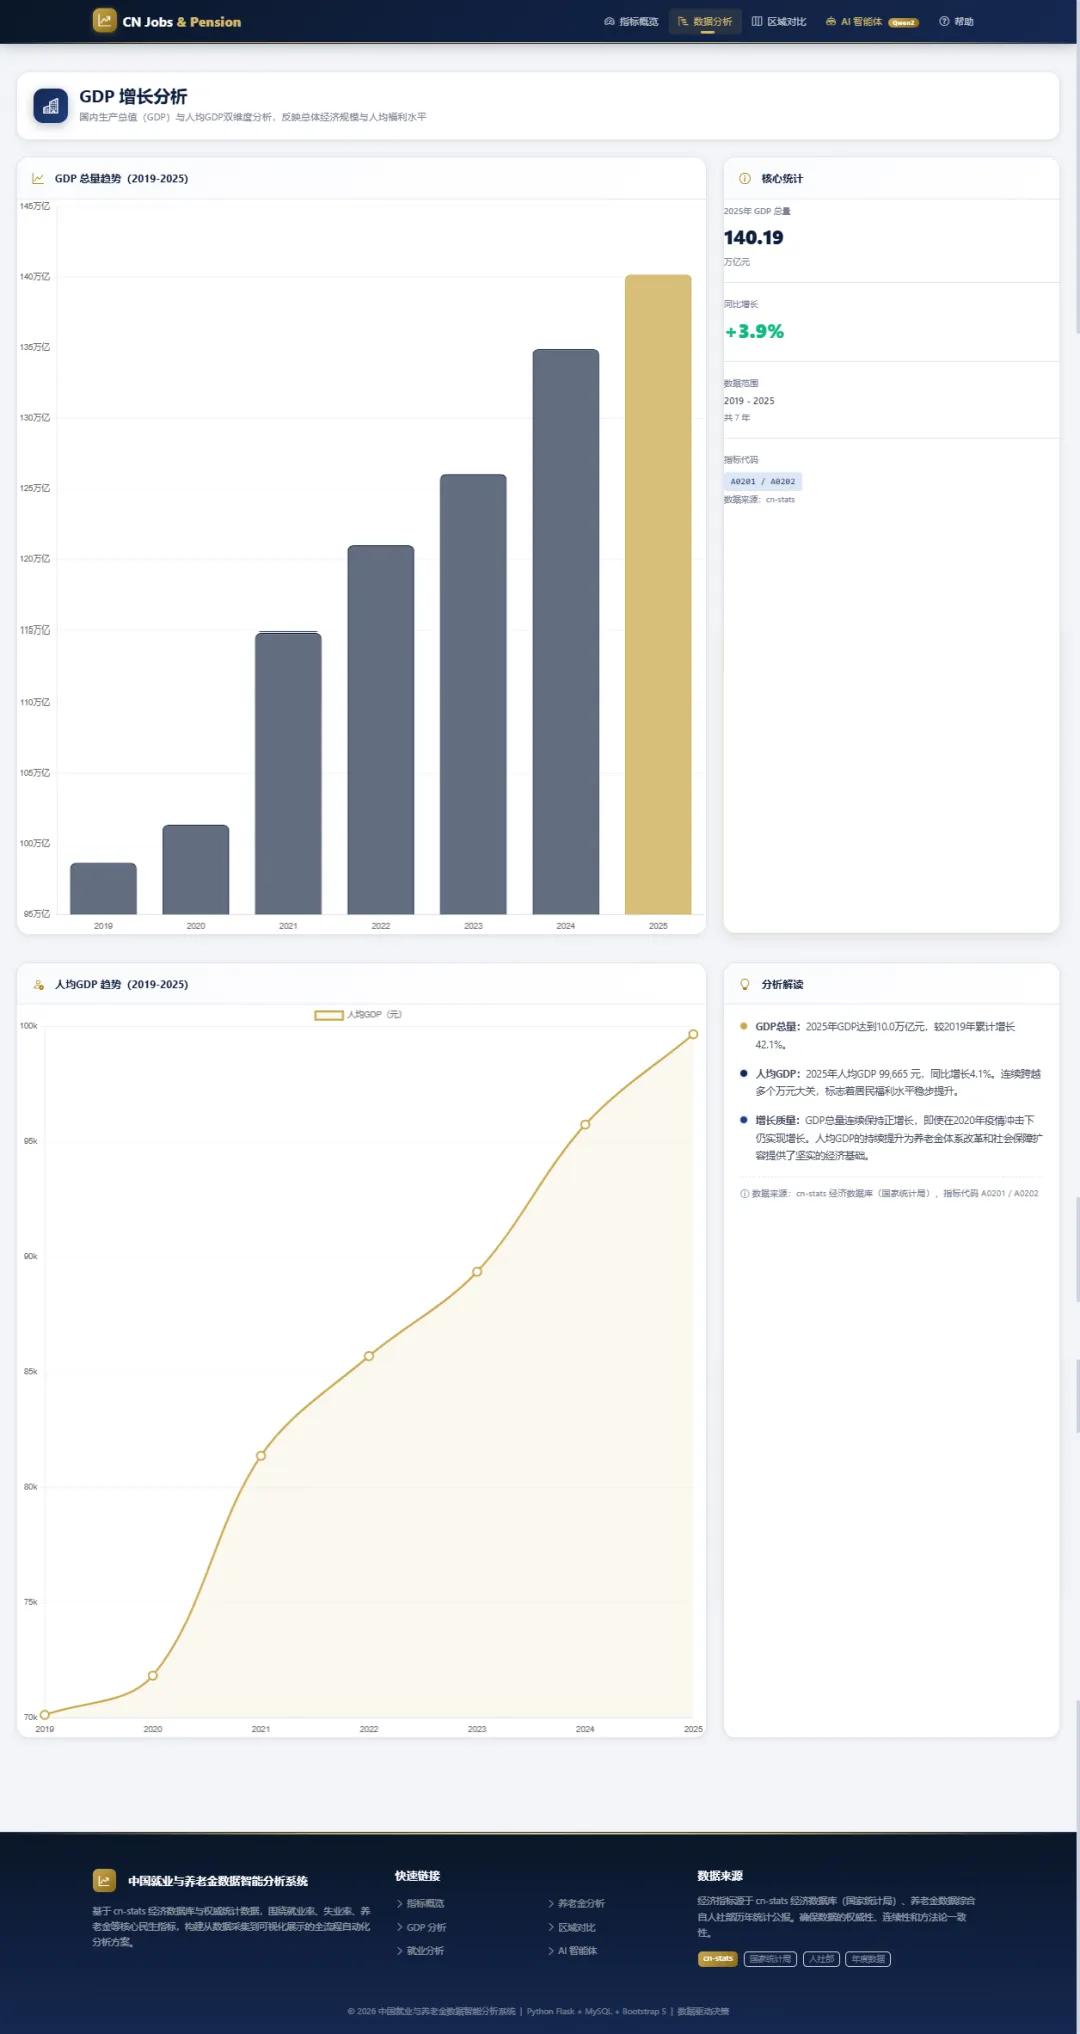Toggle the 人均GDP (元) legend item
Screen dimensions: 1080x2034
(x=358, y=1015)
